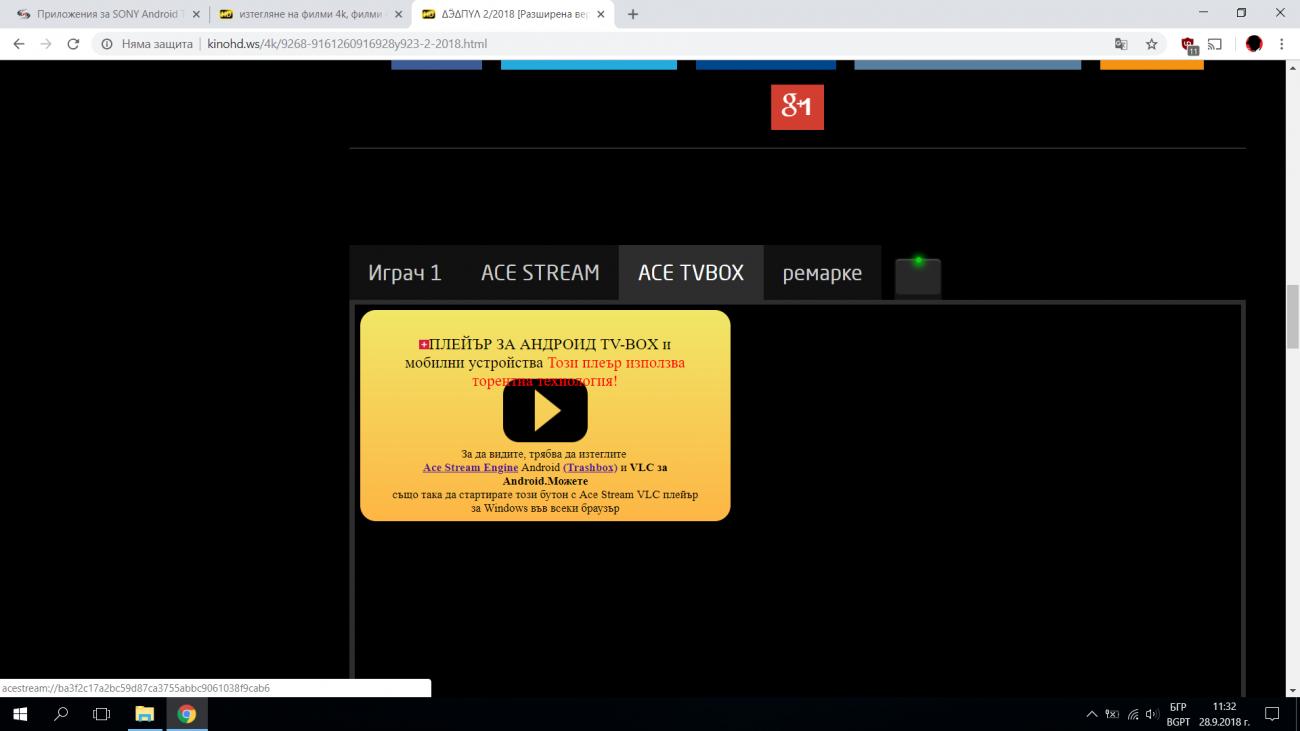Image resolution: width=1300 pixels, height=731 pixels.
Task: Click the translate page icon
Action: coord(1121,44)
